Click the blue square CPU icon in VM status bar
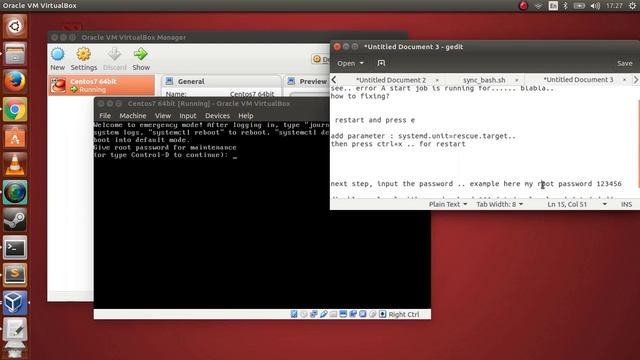This screenshot has height=360, width=640. [363, 314]
